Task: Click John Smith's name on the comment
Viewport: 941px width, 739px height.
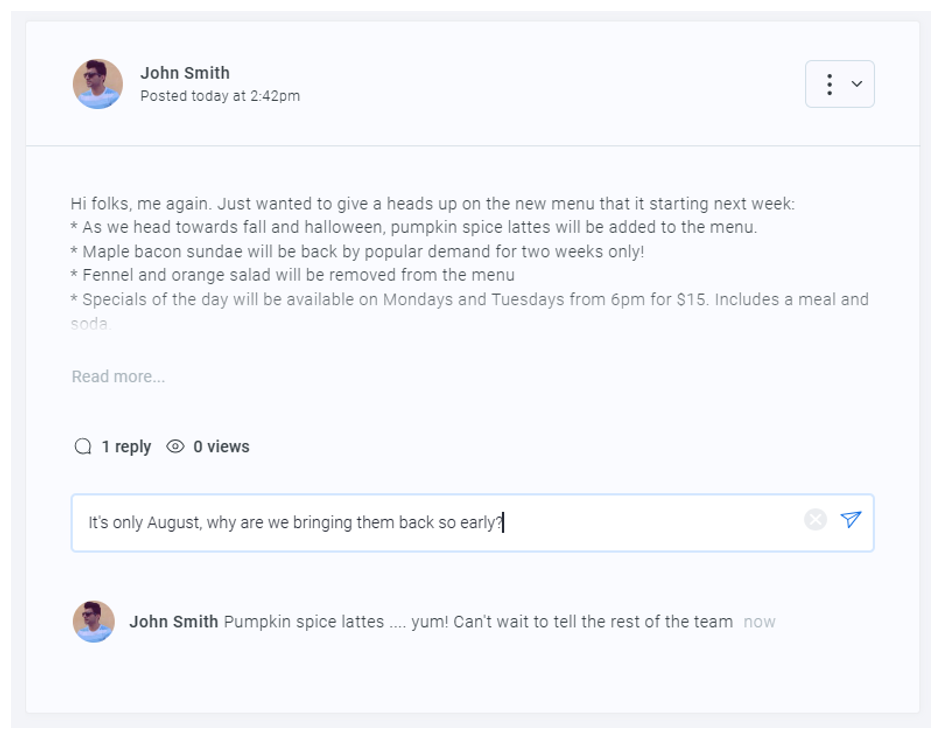Action: point(173,622)
